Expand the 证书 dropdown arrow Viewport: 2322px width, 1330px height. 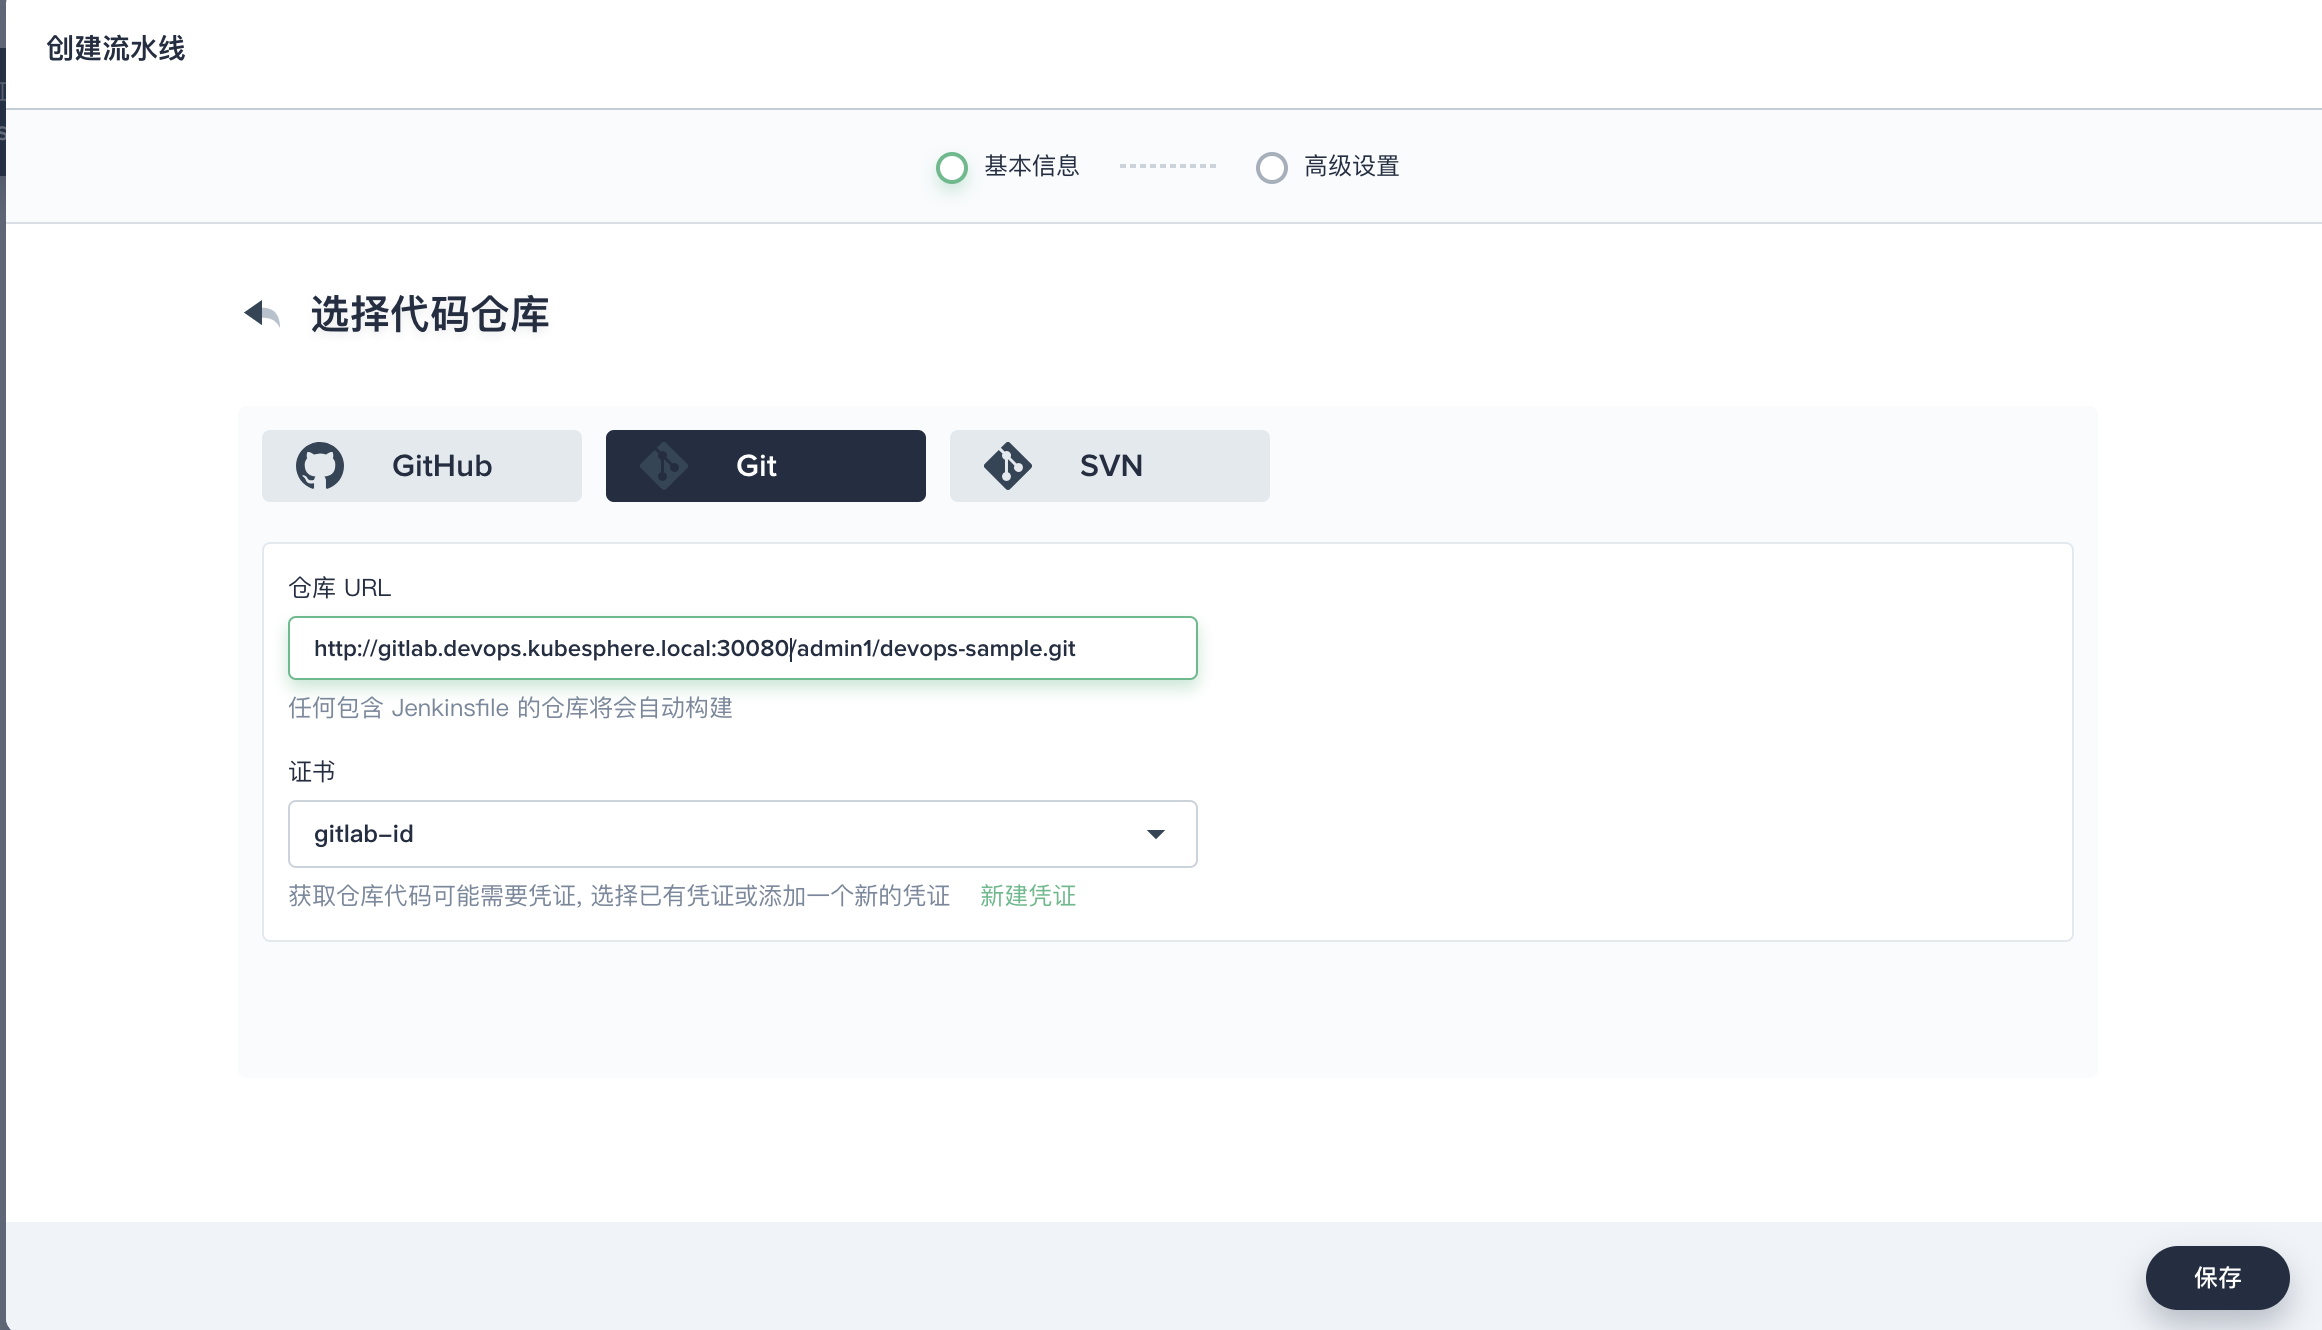1155,834
